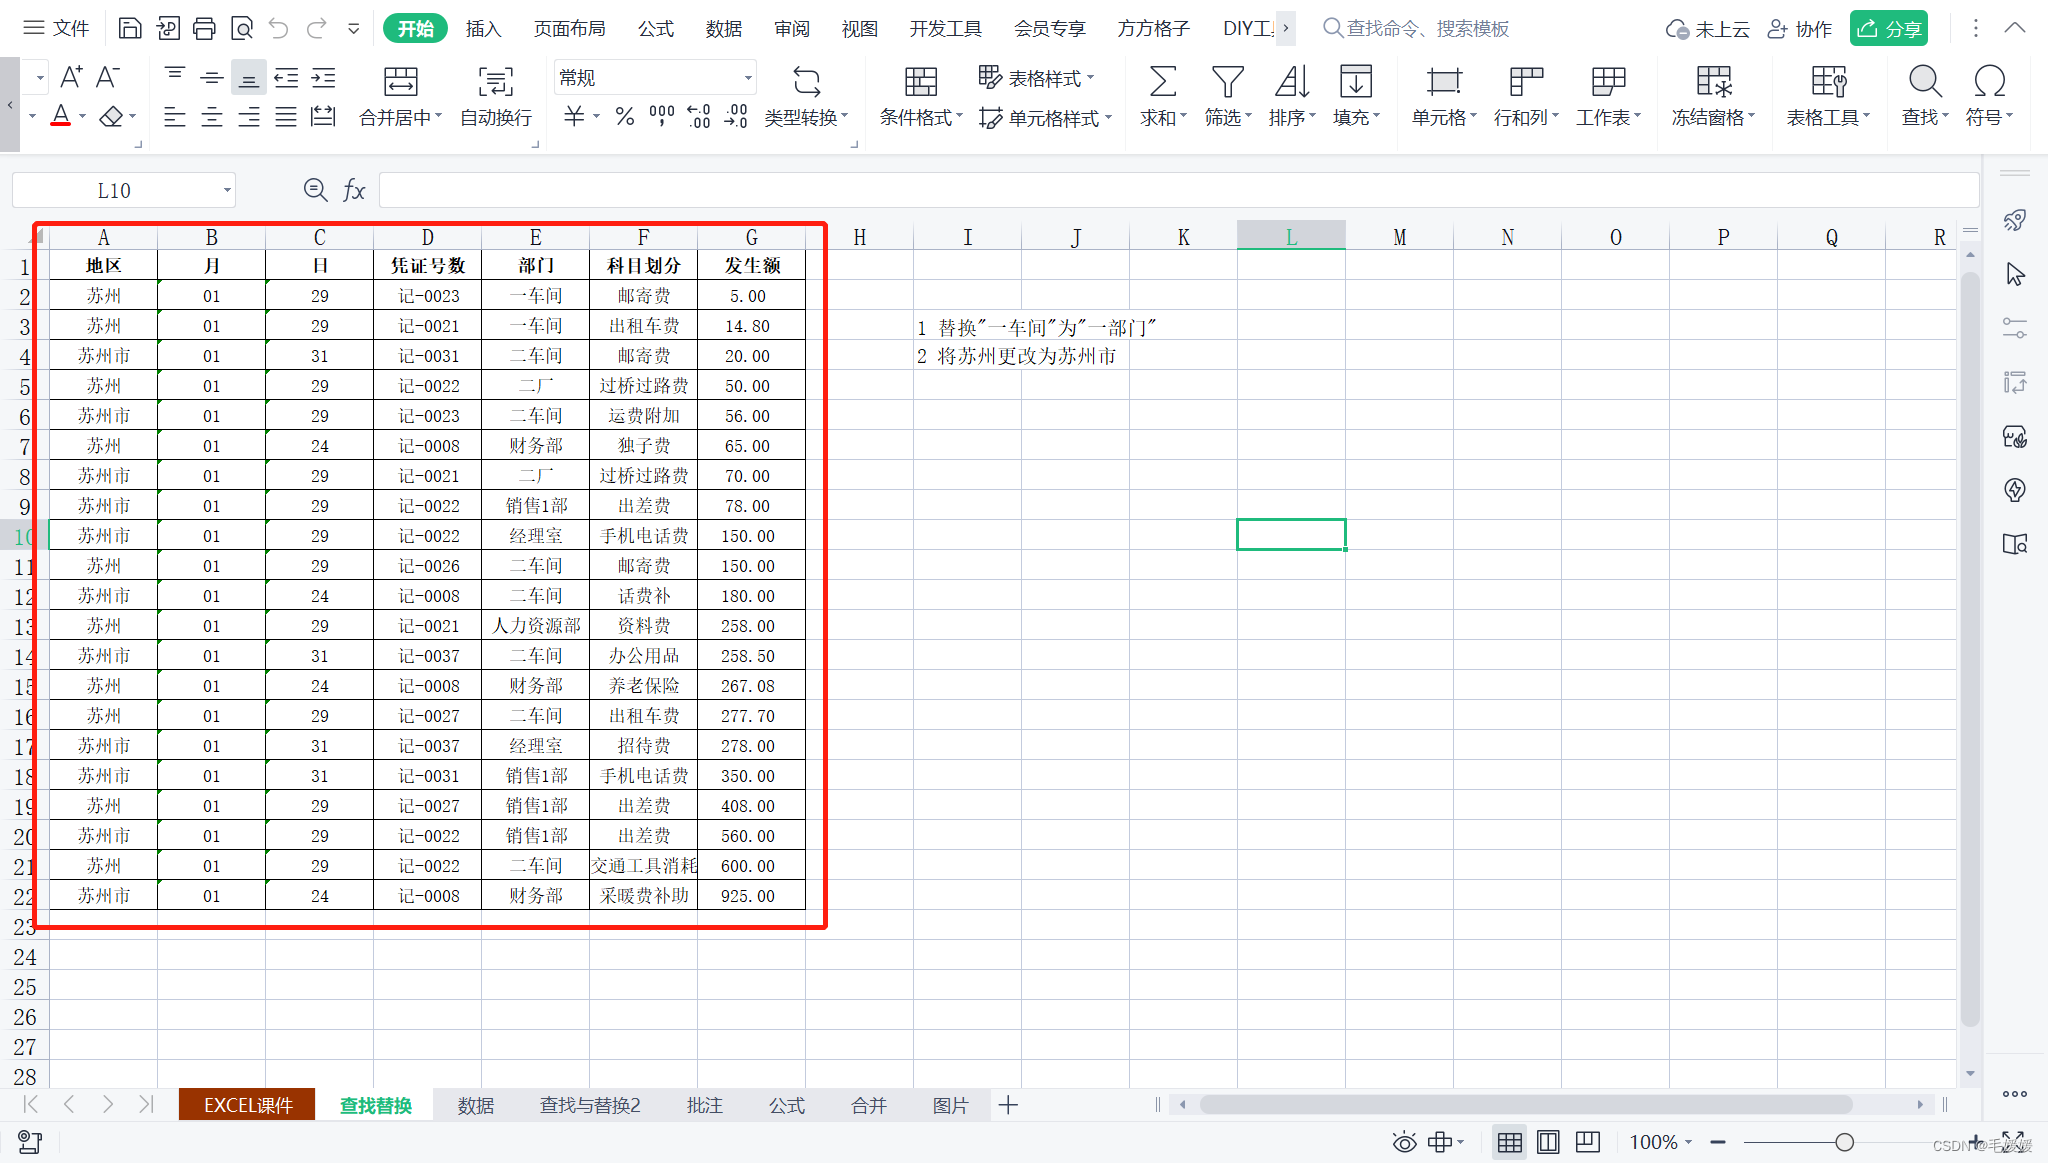This screenshot has height=1163, width=2048.
Task: Open the 公式 ribbon tab
Action: [656, 28]
